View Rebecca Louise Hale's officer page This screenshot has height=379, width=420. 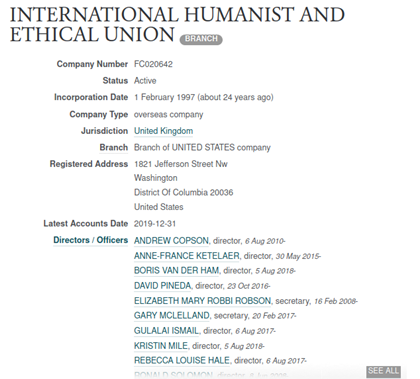tap(182, 361)
